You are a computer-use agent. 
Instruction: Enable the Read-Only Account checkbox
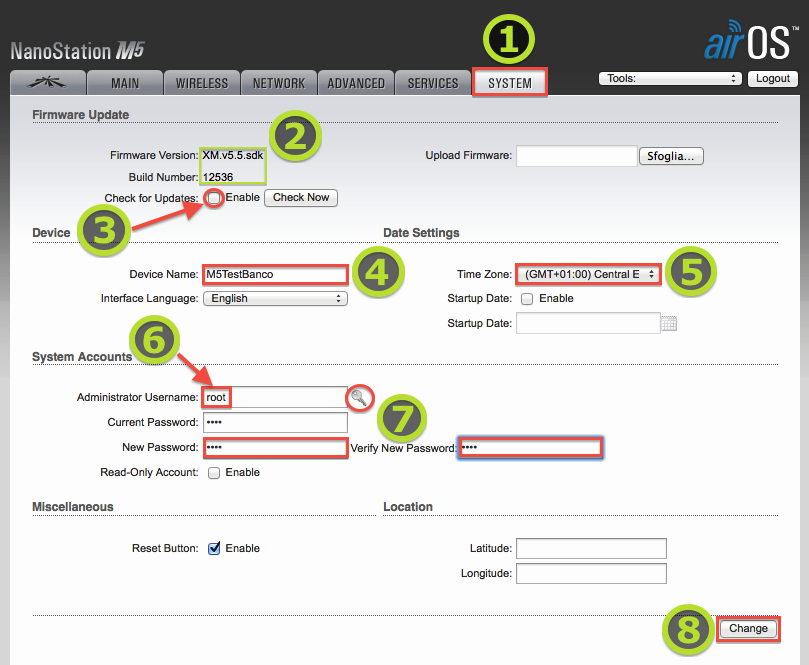click(214, 473)
